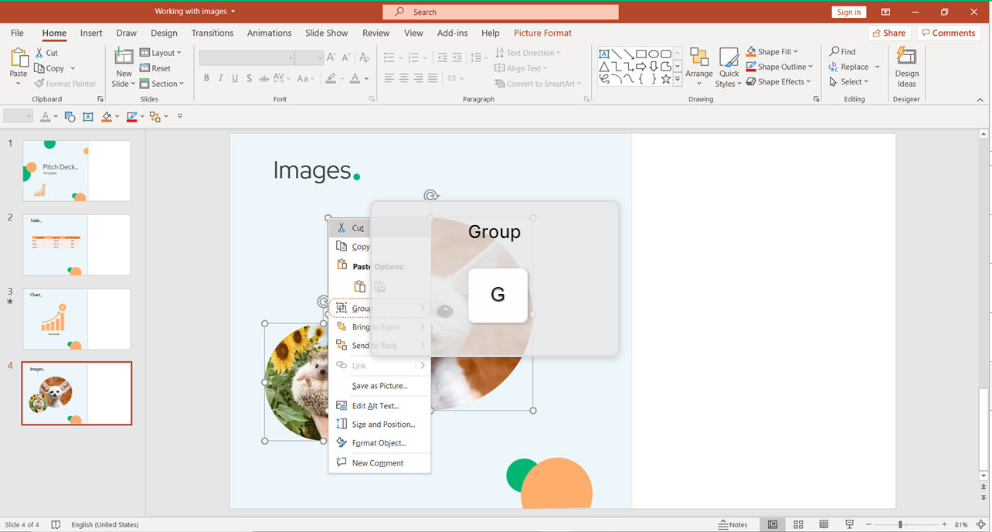Image resolution: width=992 pixels, height=532 pixels.
Task: Open the Layout dropdown
Action: tap(161, 53)
